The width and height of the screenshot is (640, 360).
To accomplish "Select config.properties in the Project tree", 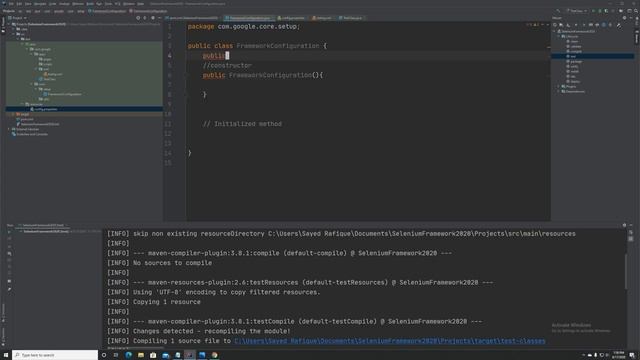I will pos(84,109).
